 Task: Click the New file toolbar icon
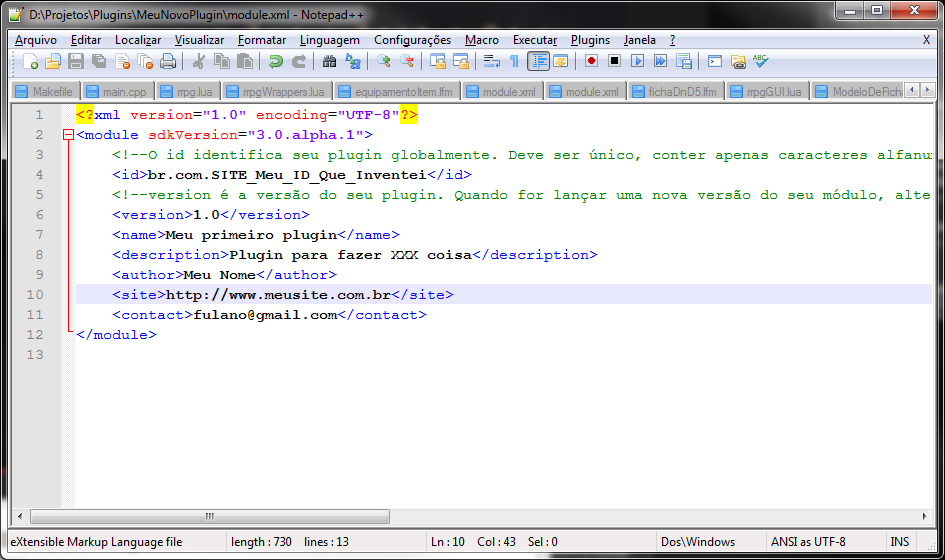coord(31,62)
